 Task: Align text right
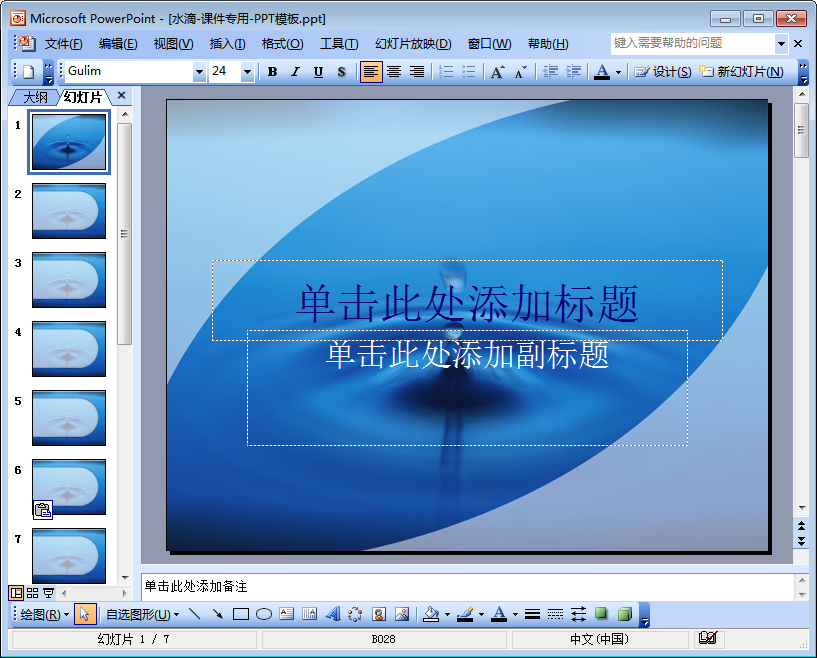pyautogui.click(x=417, y=72)
